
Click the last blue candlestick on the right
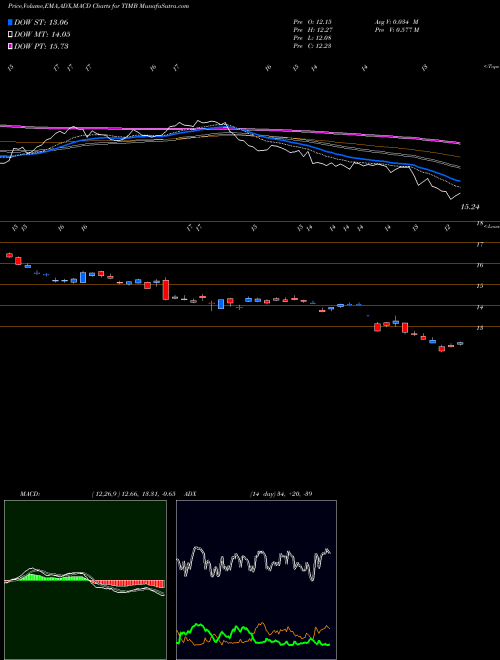pyautogui.click(x=460, y=343)
